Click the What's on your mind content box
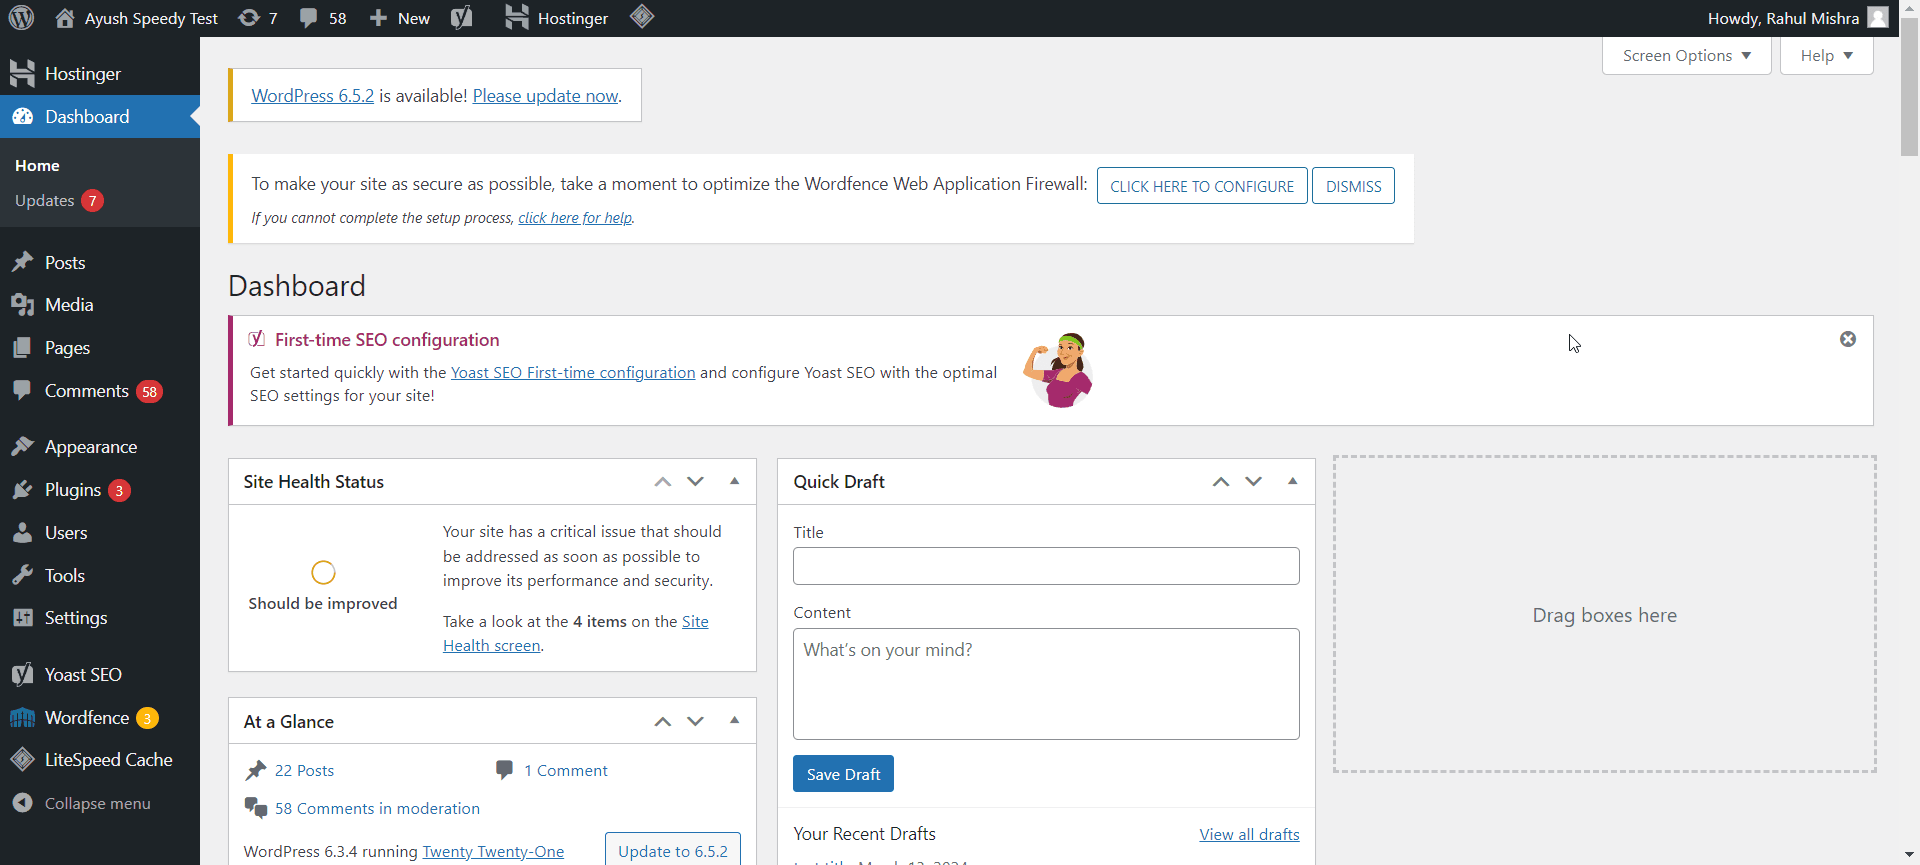 pos(1046,684)
